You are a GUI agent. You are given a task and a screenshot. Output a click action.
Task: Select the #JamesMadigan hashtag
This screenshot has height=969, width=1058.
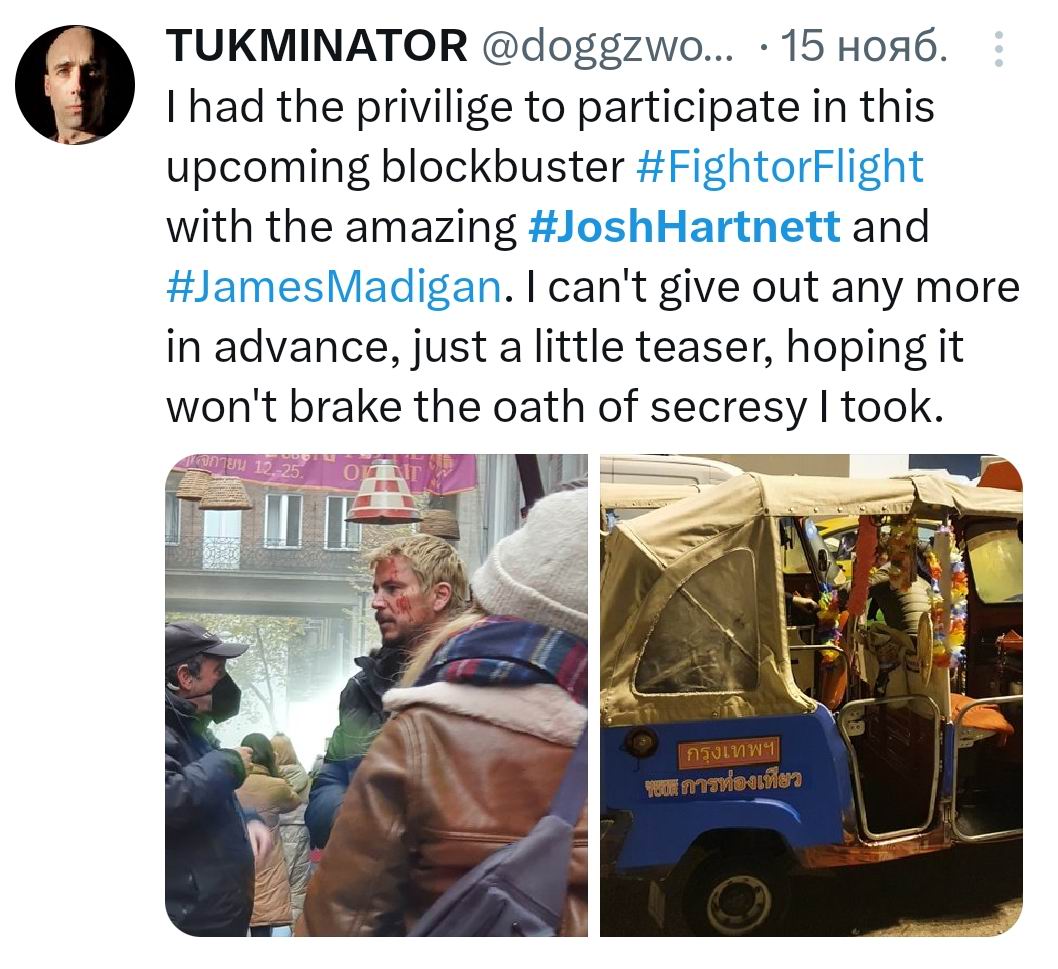[334, 286]
